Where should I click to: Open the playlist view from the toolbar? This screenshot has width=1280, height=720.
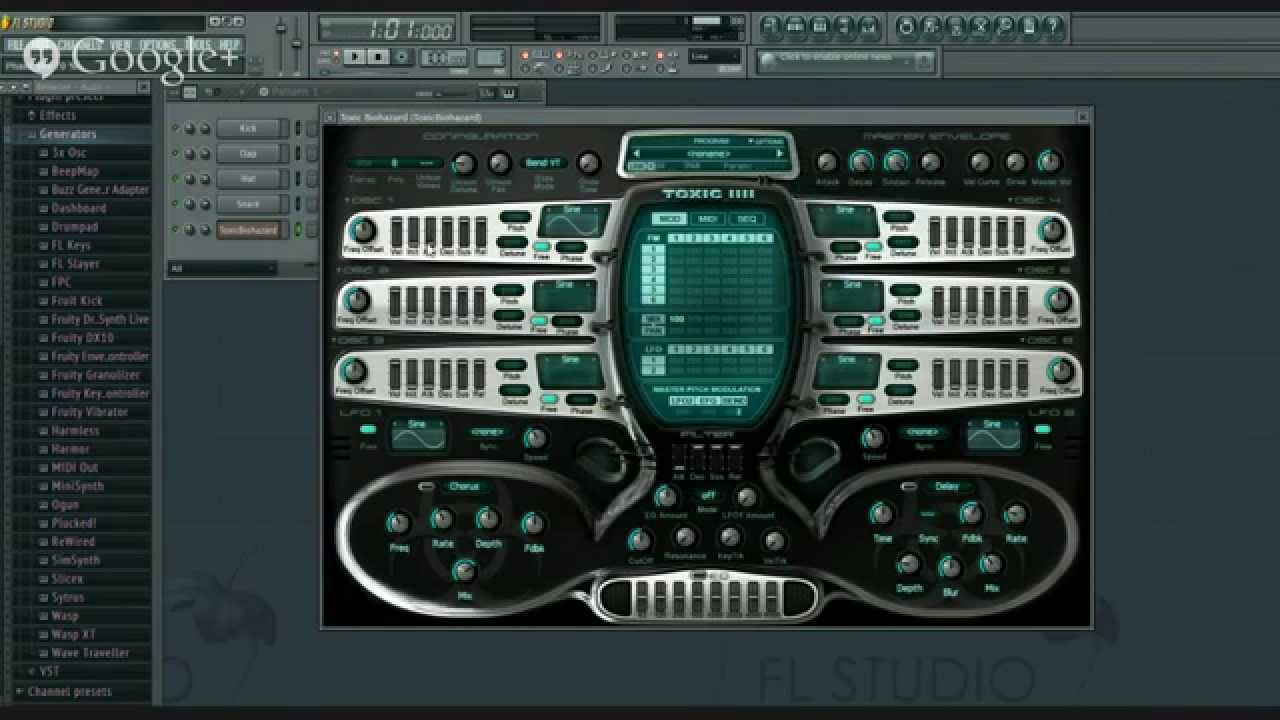click(772, 26)
